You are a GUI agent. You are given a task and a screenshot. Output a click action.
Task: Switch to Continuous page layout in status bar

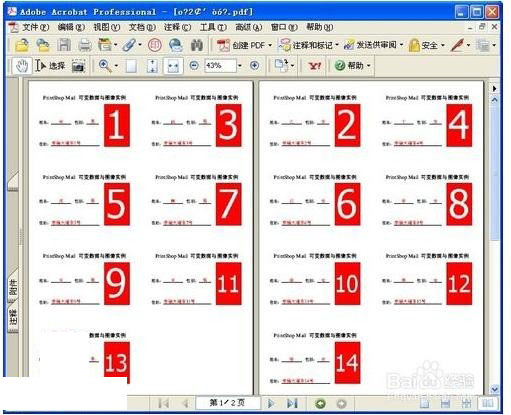[x=445, y=403]
